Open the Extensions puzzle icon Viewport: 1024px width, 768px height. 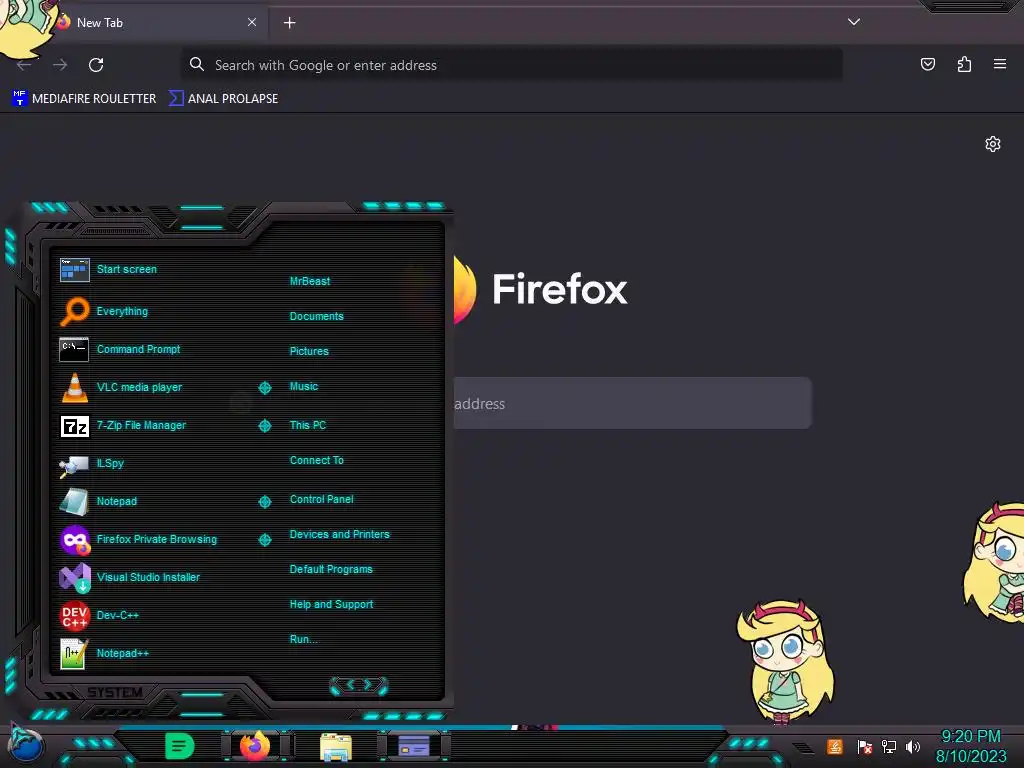pos(964,64)
